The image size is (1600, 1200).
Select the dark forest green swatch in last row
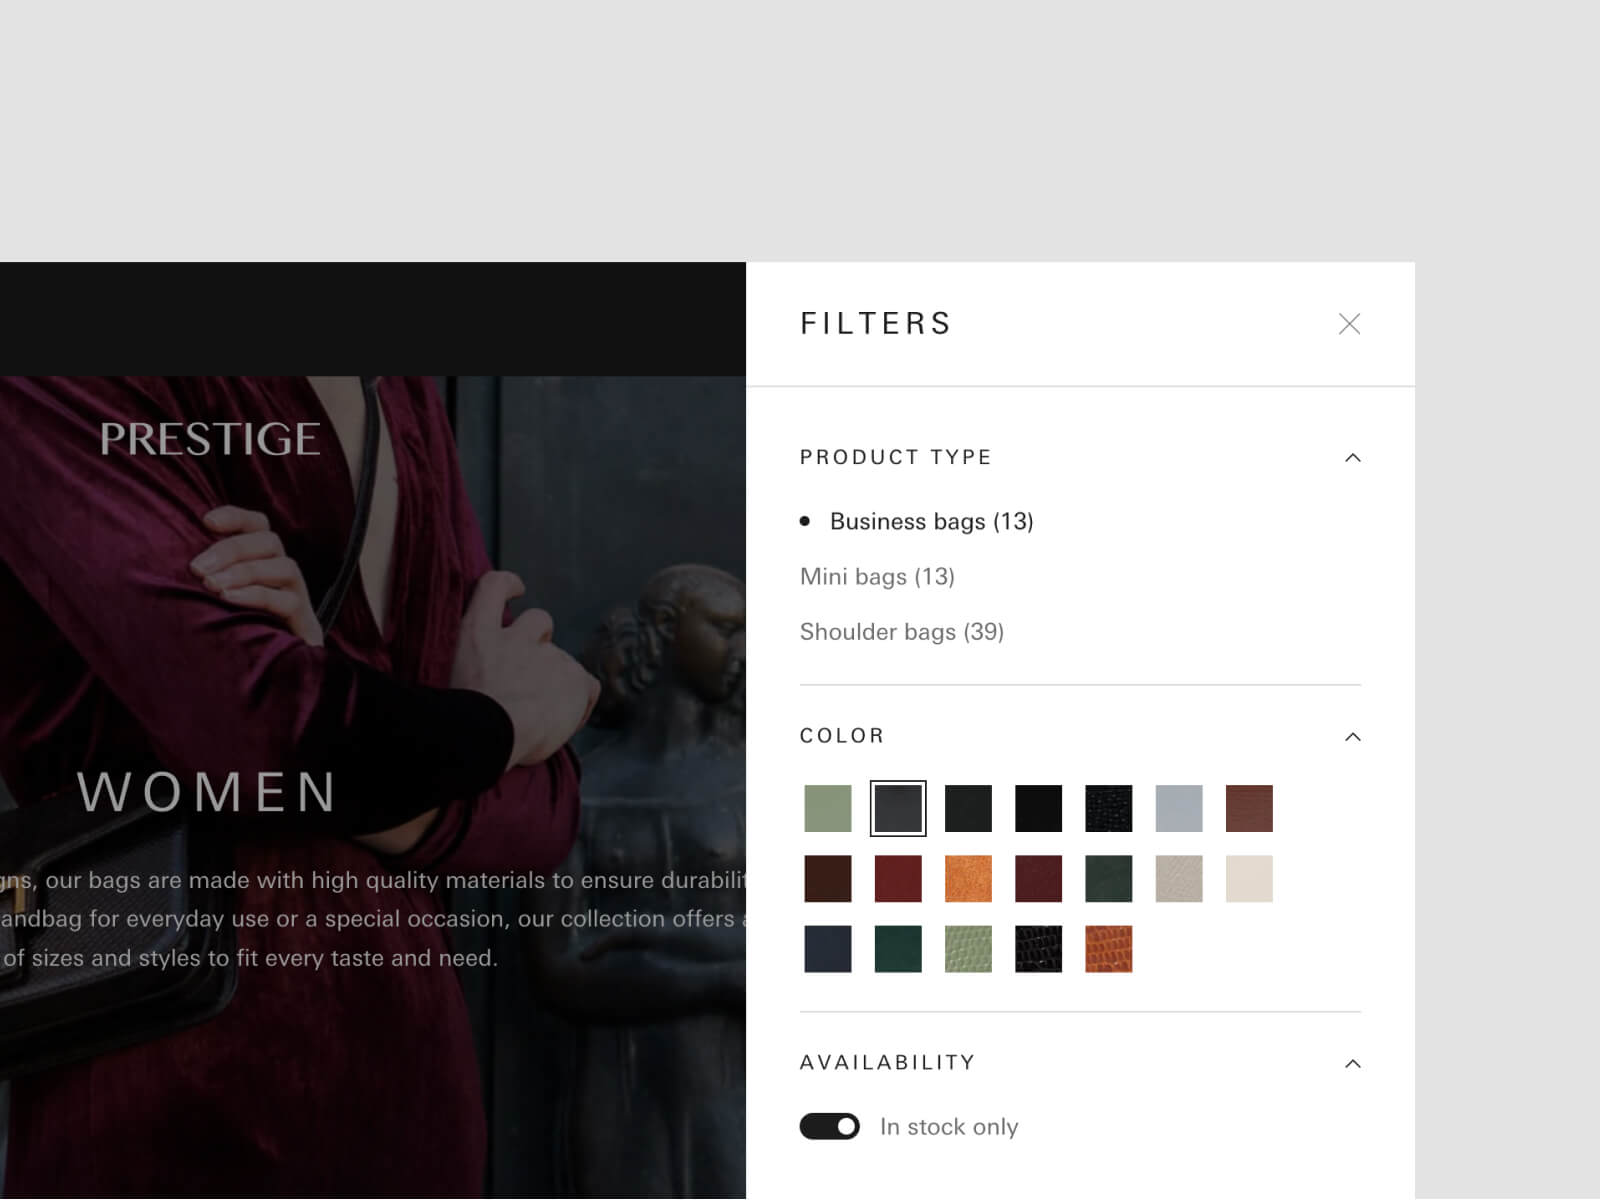pyautogui.click(x=898, y=949)
